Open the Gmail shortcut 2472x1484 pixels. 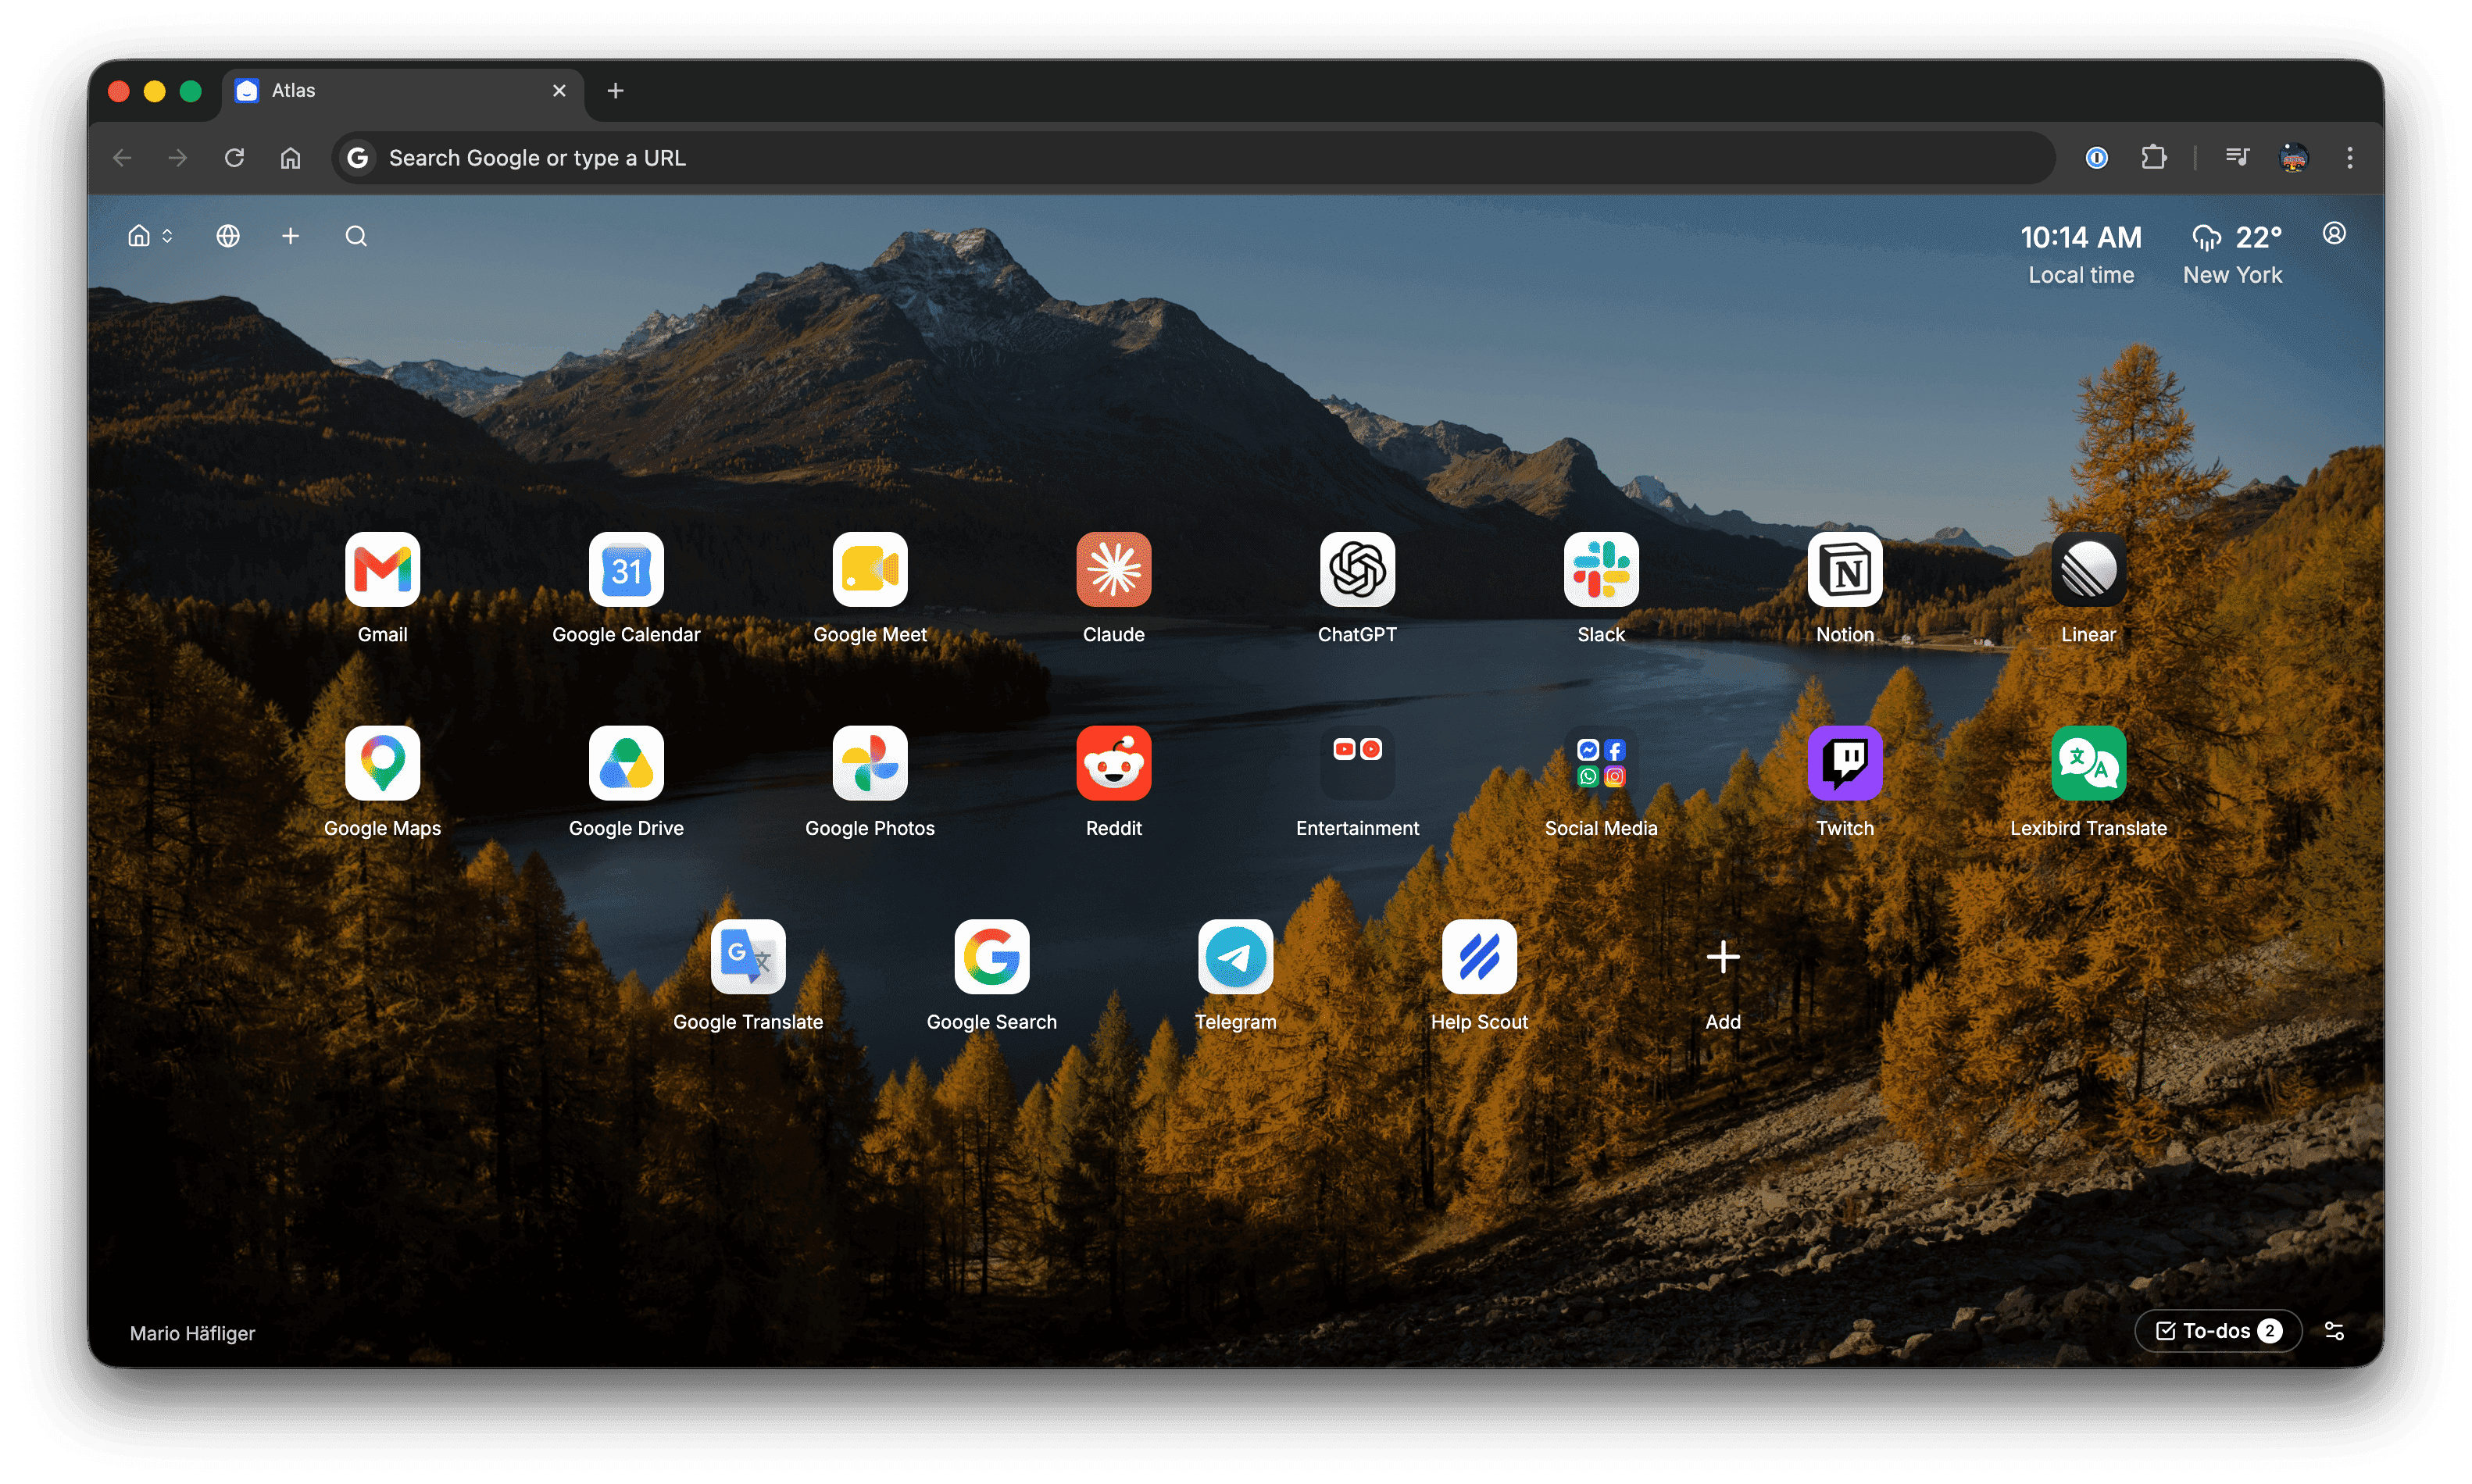pyautogui.click(x=382, y=569)
